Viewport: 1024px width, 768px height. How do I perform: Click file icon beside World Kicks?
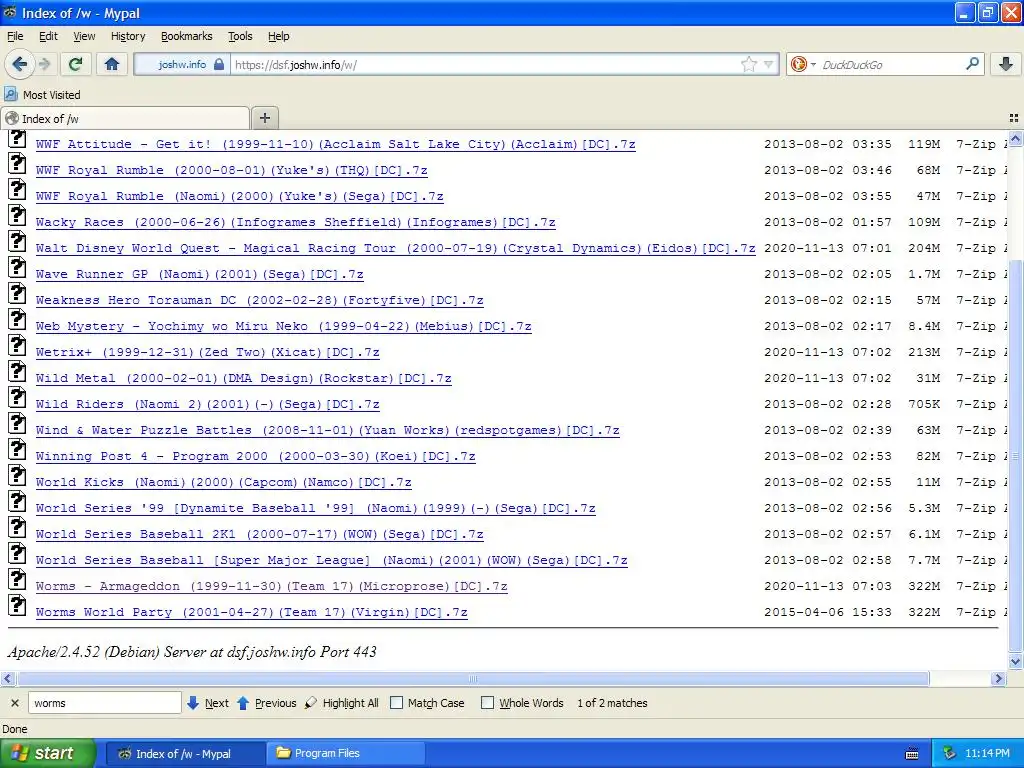pyautogui.click(x=17, y=475)
